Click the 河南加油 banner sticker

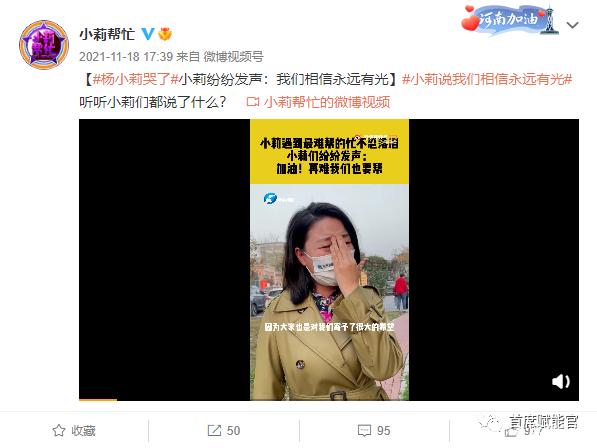(509, 20)
